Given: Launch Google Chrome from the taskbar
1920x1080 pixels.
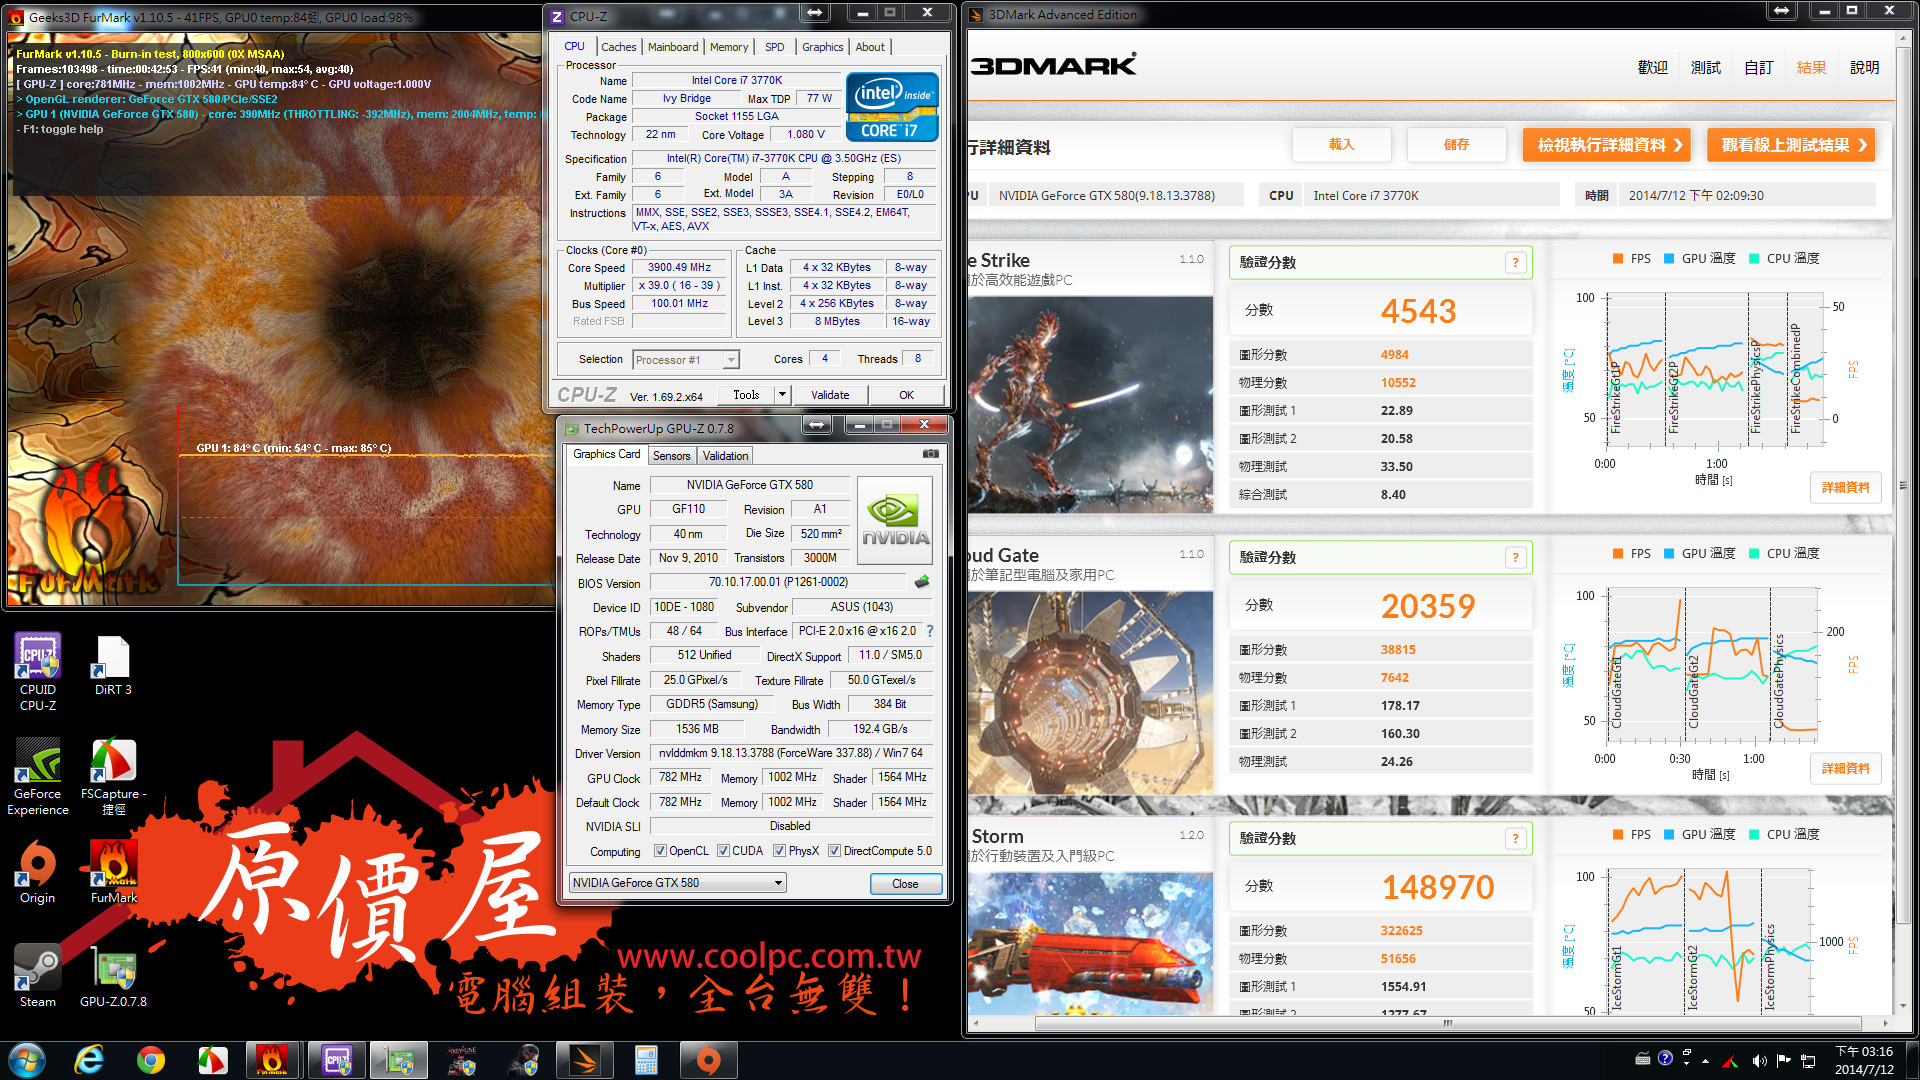Looking at the screenshot, I should (151, 1060).
